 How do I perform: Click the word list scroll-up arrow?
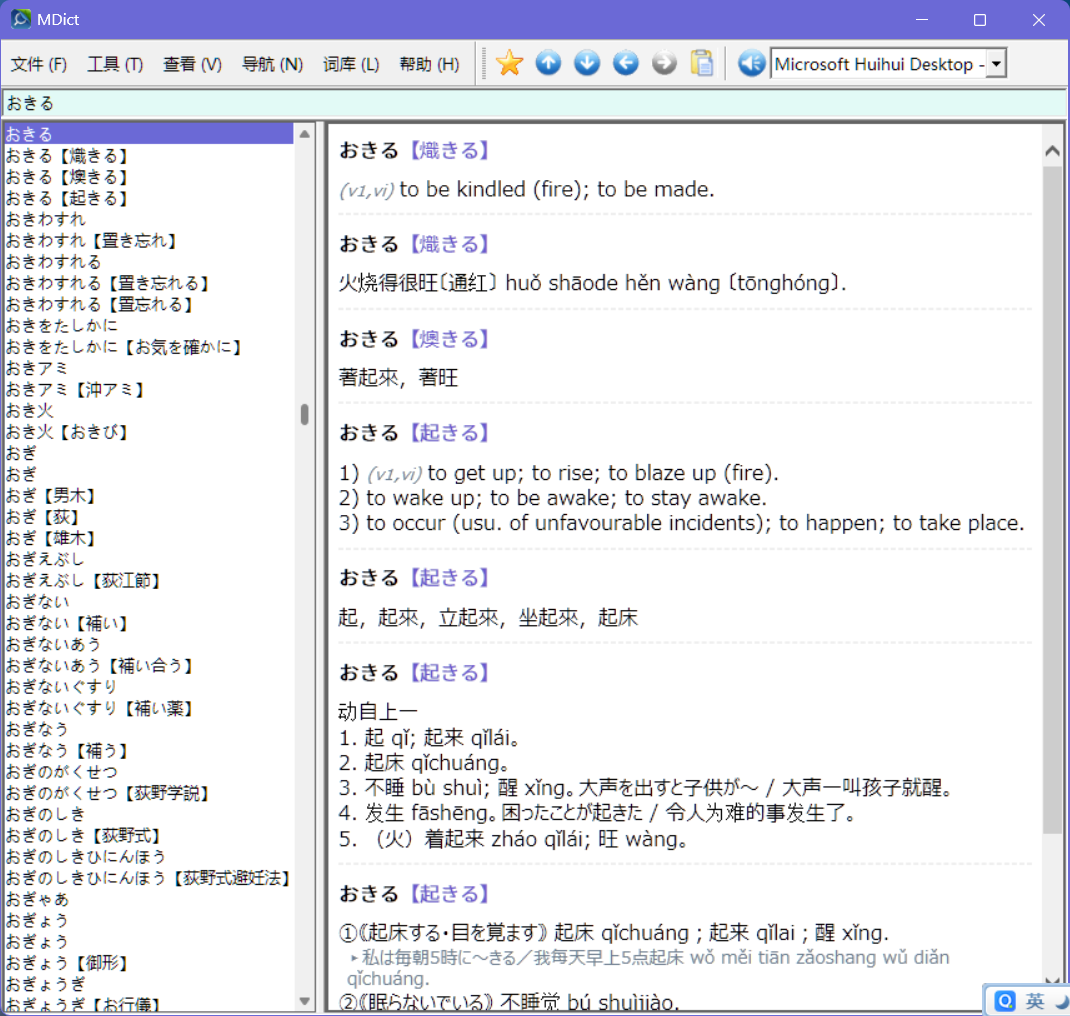point(304,134)
